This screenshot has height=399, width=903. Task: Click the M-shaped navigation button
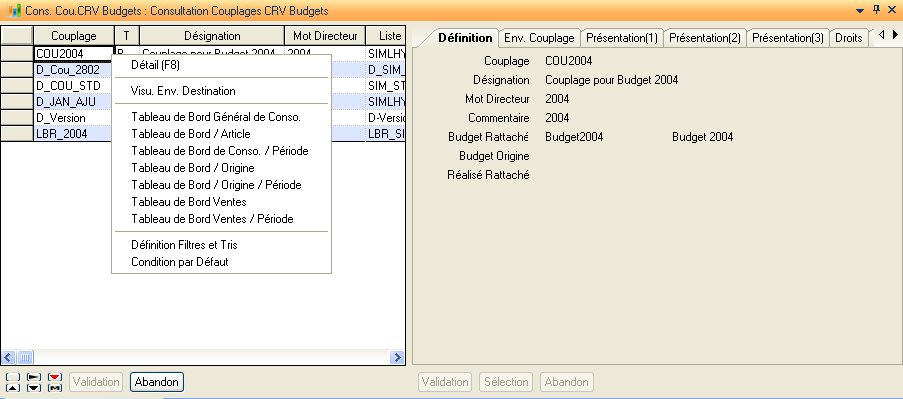point(55,387)
